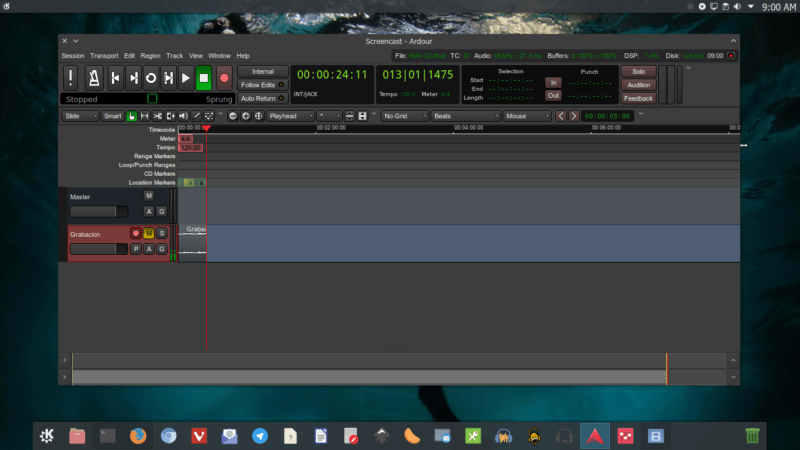Go to session start
The height and width of the screenshot is (450, 800).
tap(116, 78)
